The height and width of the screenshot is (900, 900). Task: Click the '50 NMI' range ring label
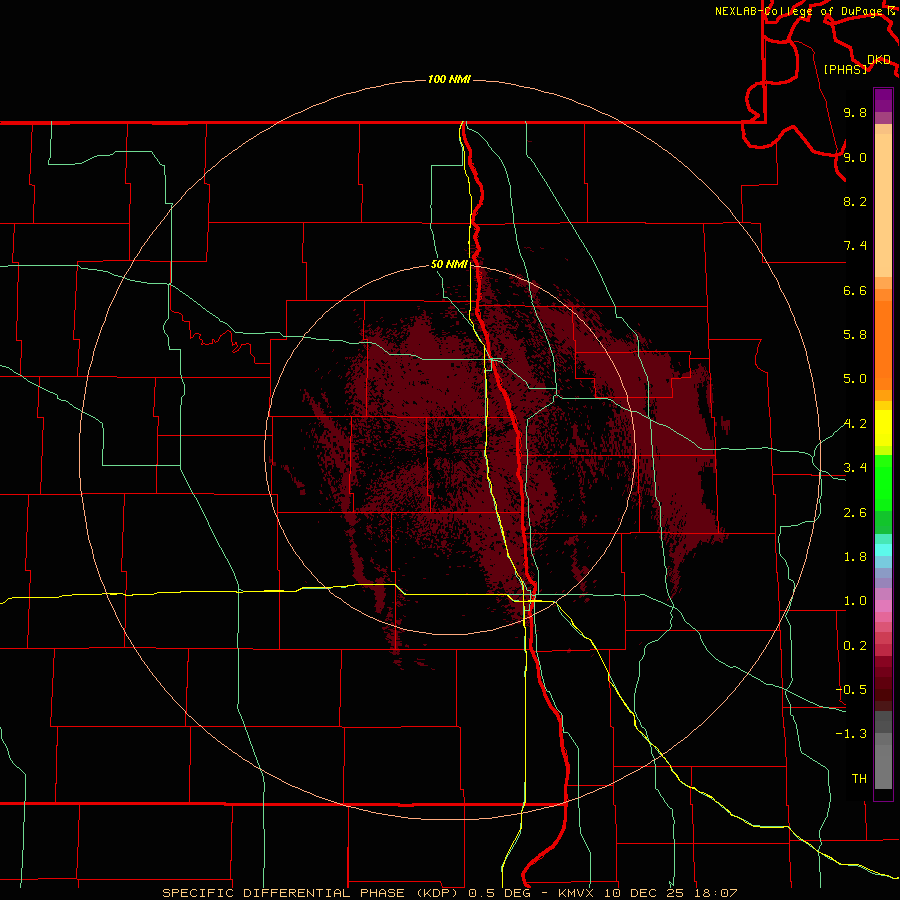[x=449, y=265]
